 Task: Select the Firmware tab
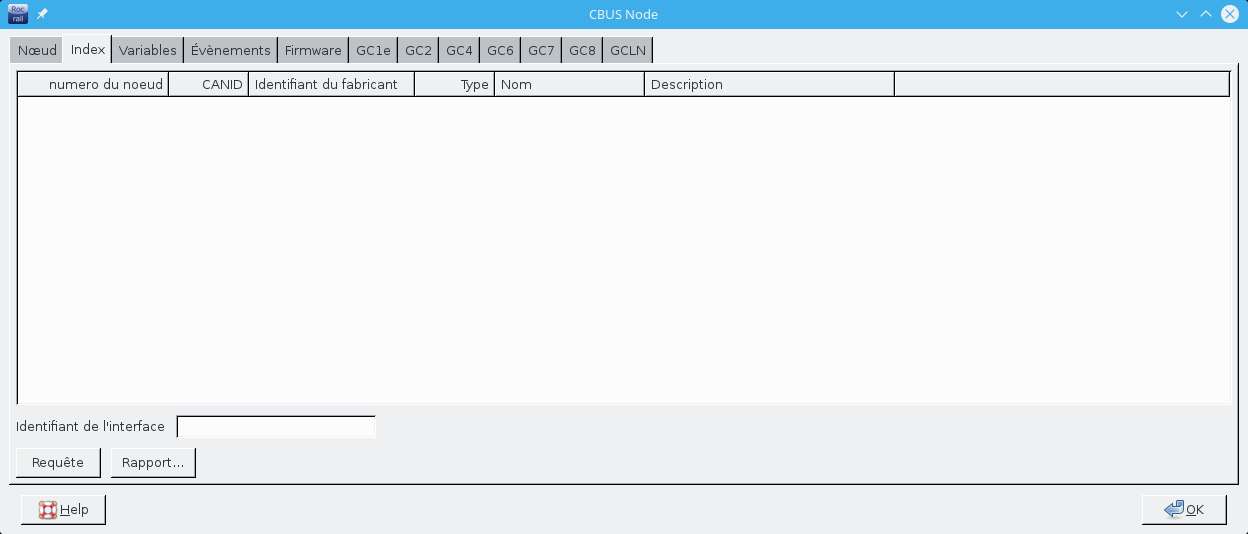point(313,50)
